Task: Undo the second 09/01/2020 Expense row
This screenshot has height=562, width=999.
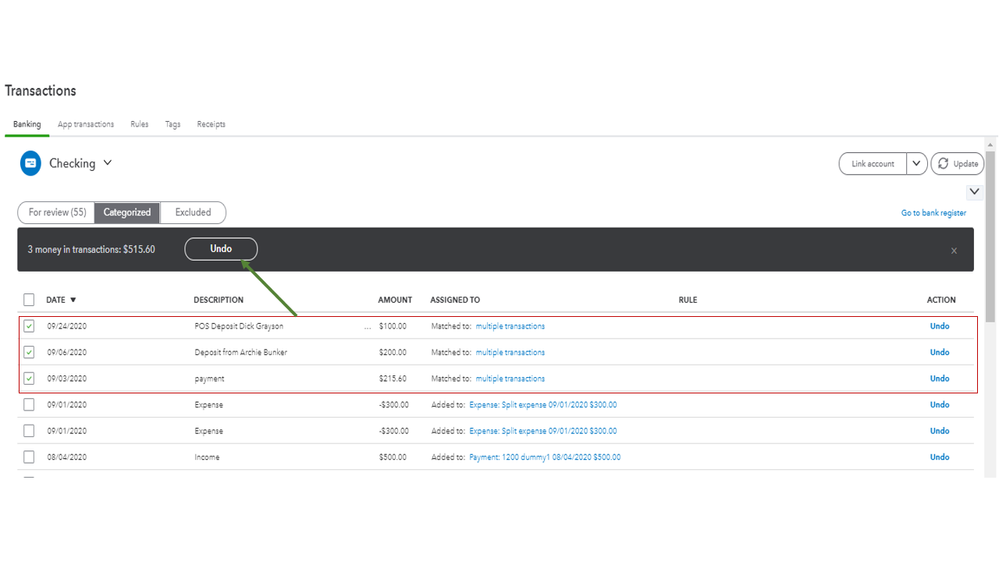Action: pyautogui.click(x=940, y=431)
